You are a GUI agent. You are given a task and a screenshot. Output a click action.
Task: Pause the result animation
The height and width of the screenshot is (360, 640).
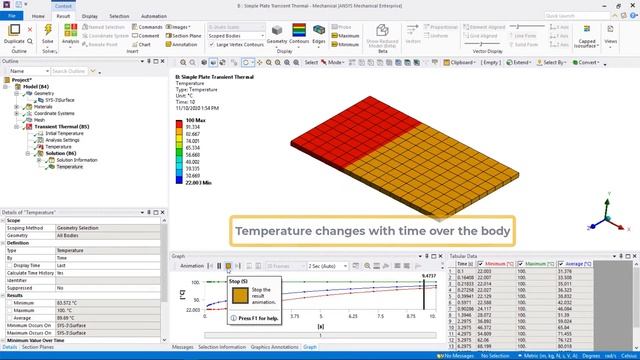point(219,266)
